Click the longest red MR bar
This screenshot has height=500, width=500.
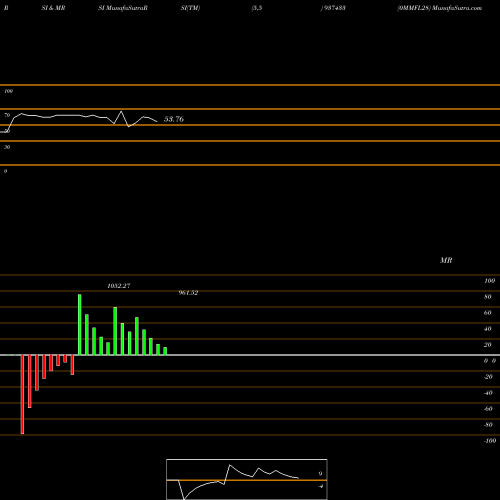click(x=22, y=394)
